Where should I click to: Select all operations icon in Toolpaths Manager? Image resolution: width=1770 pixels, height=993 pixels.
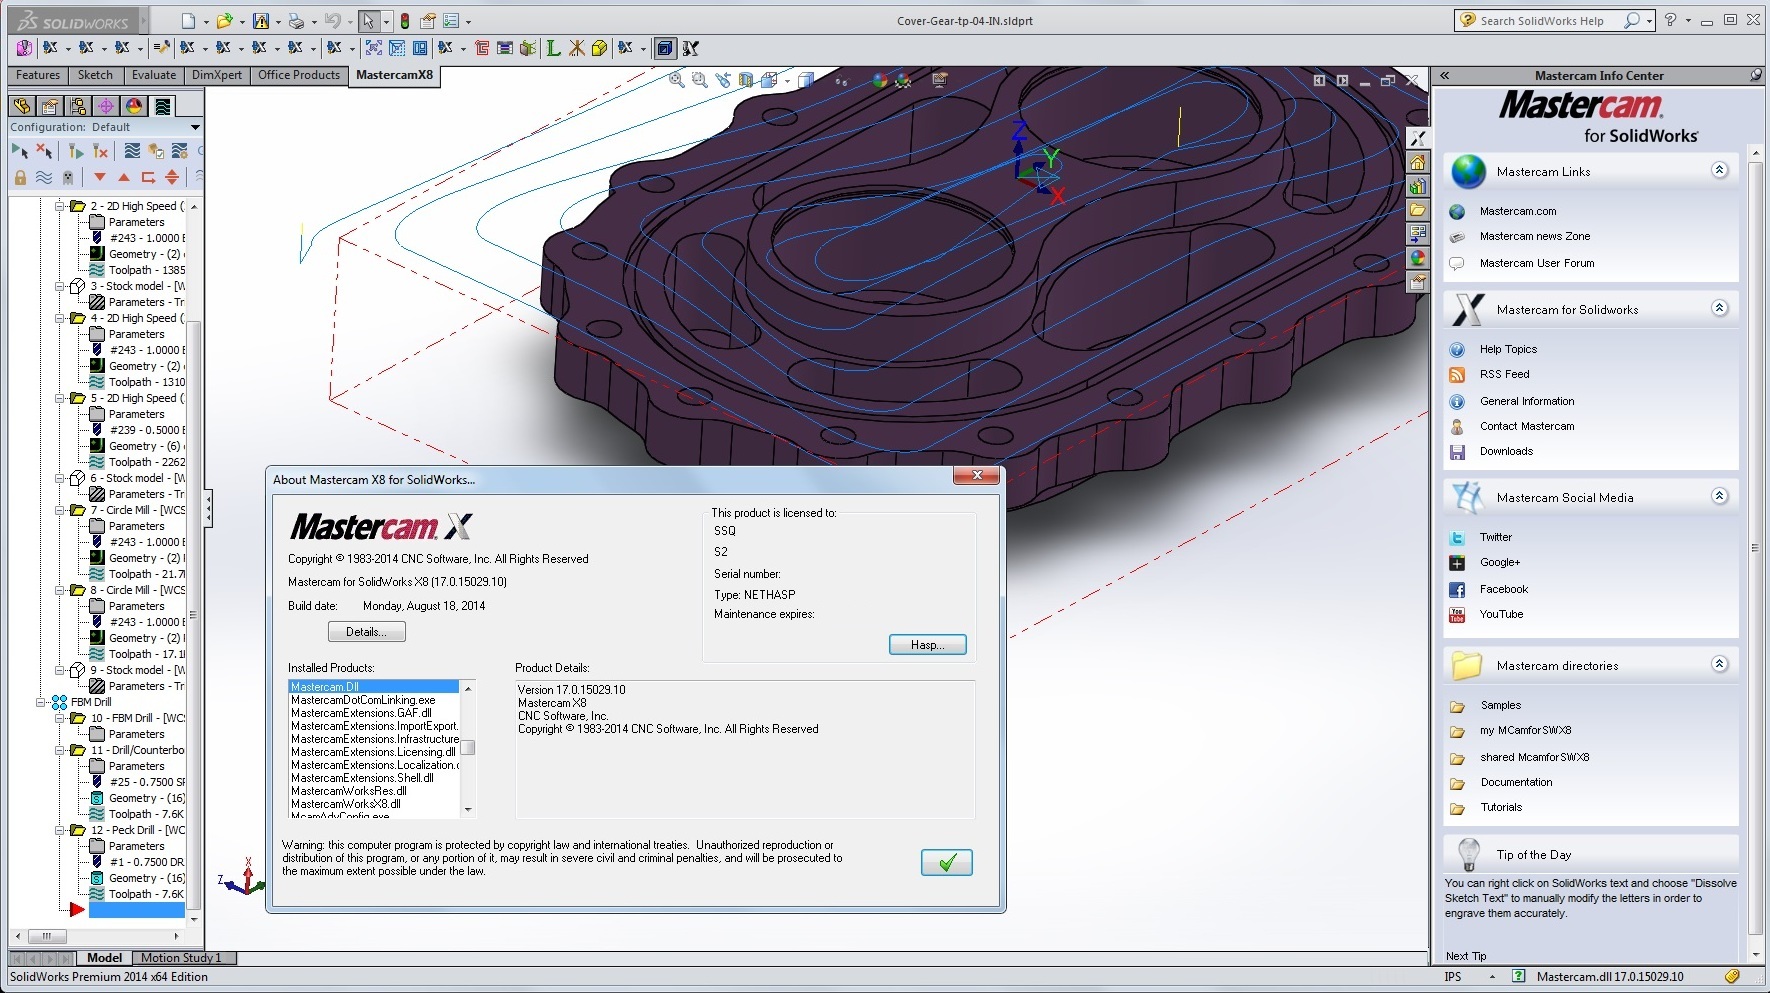coord(19,150)
